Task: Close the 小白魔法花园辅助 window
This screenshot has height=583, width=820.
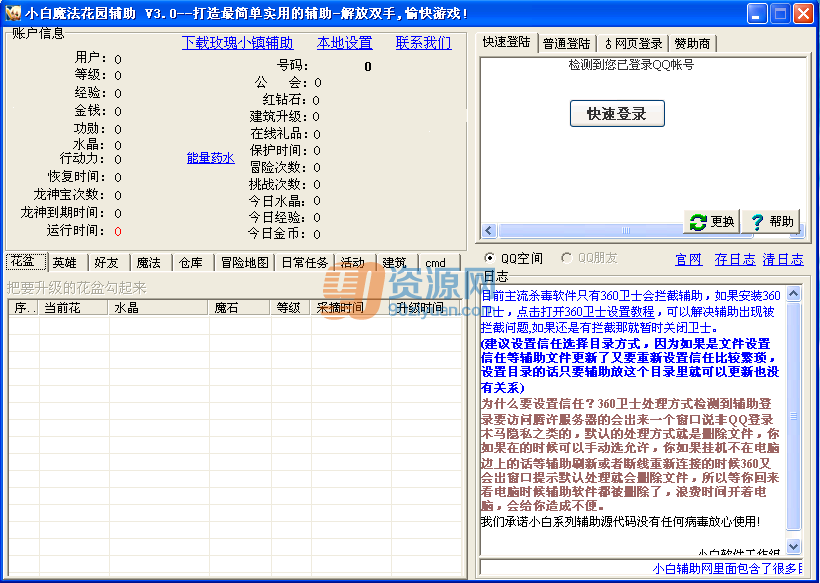Action: click(x=803, y=14)
